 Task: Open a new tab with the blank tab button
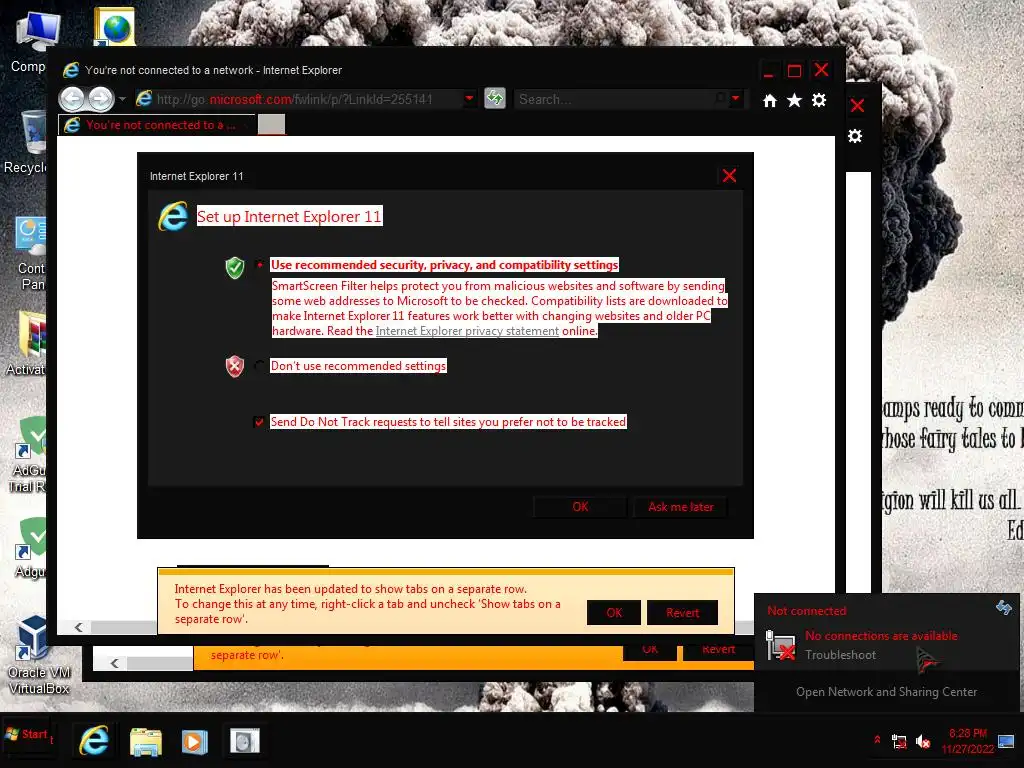271,124
